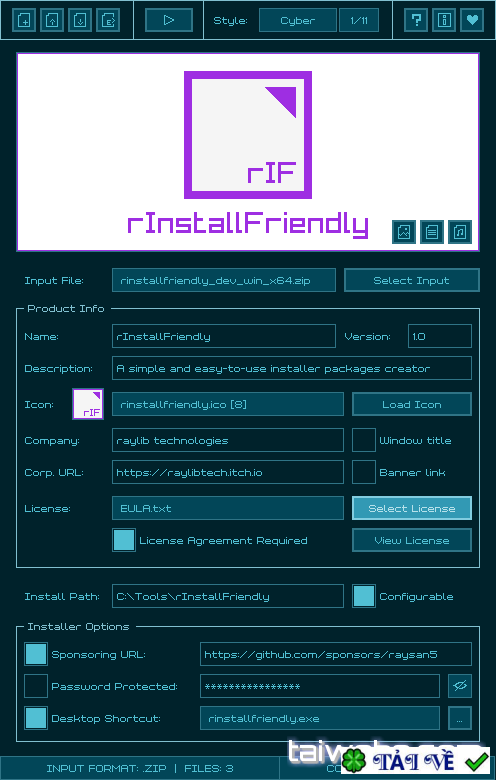Edit the Install Path field
The width and height of the screenshot is (496, 780).
(x=228, y=596)
